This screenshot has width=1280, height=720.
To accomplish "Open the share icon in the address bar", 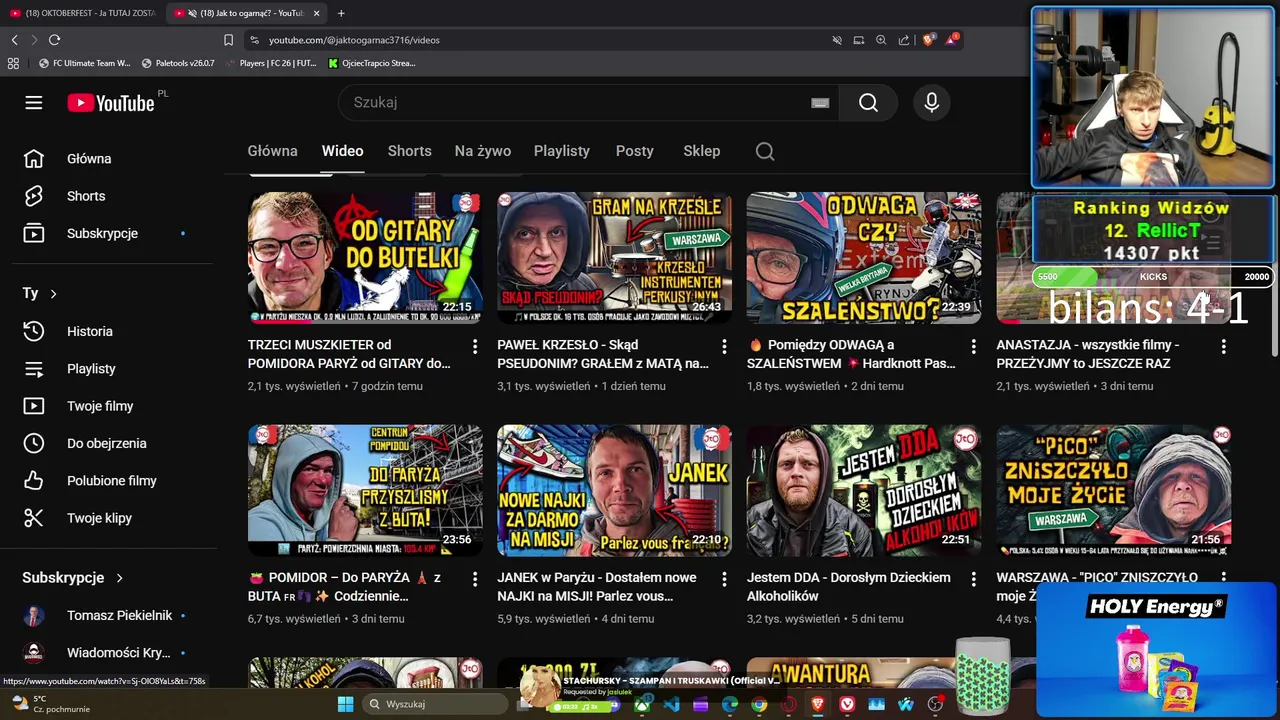I will click(904, 40).
